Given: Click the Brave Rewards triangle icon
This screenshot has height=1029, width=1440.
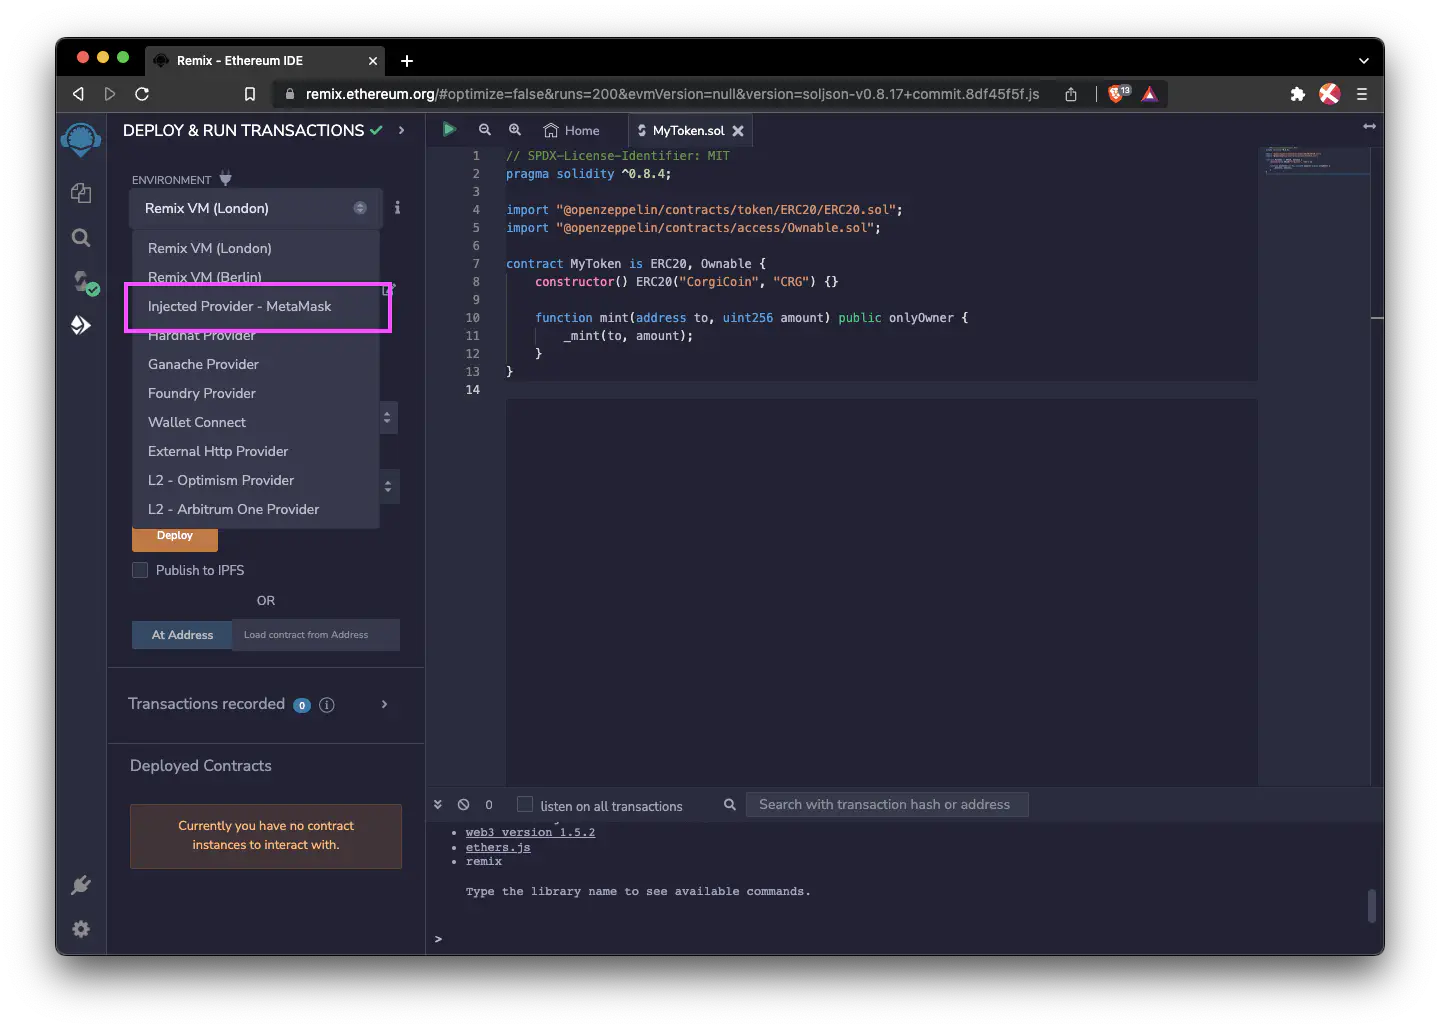Looking at the screenshot, I should [1150, 94].
